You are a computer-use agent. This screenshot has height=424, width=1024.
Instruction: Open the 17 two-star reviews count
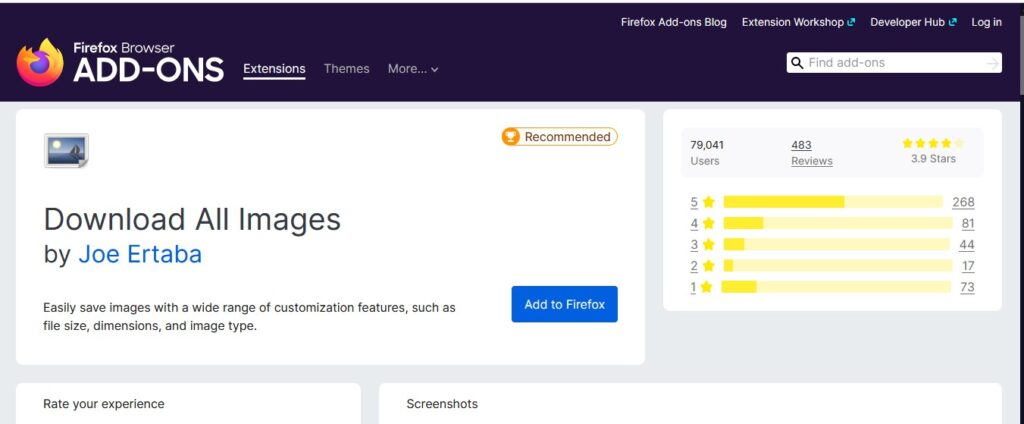pos(968,266)
